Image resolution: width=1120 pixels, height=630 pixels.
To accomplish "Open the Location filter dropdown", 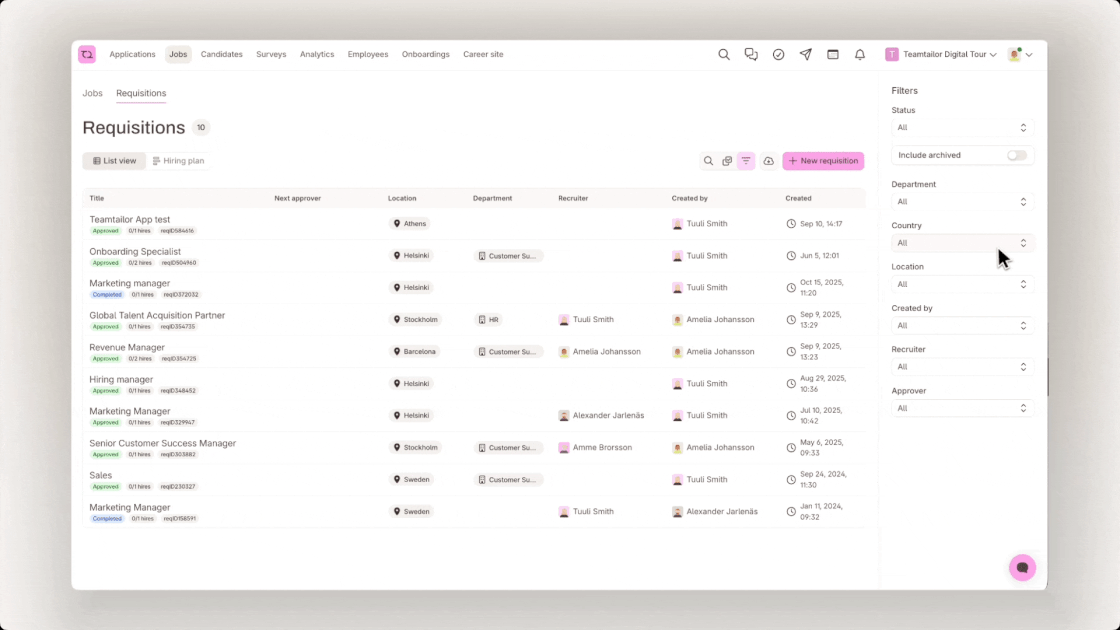I will [962, 284].
